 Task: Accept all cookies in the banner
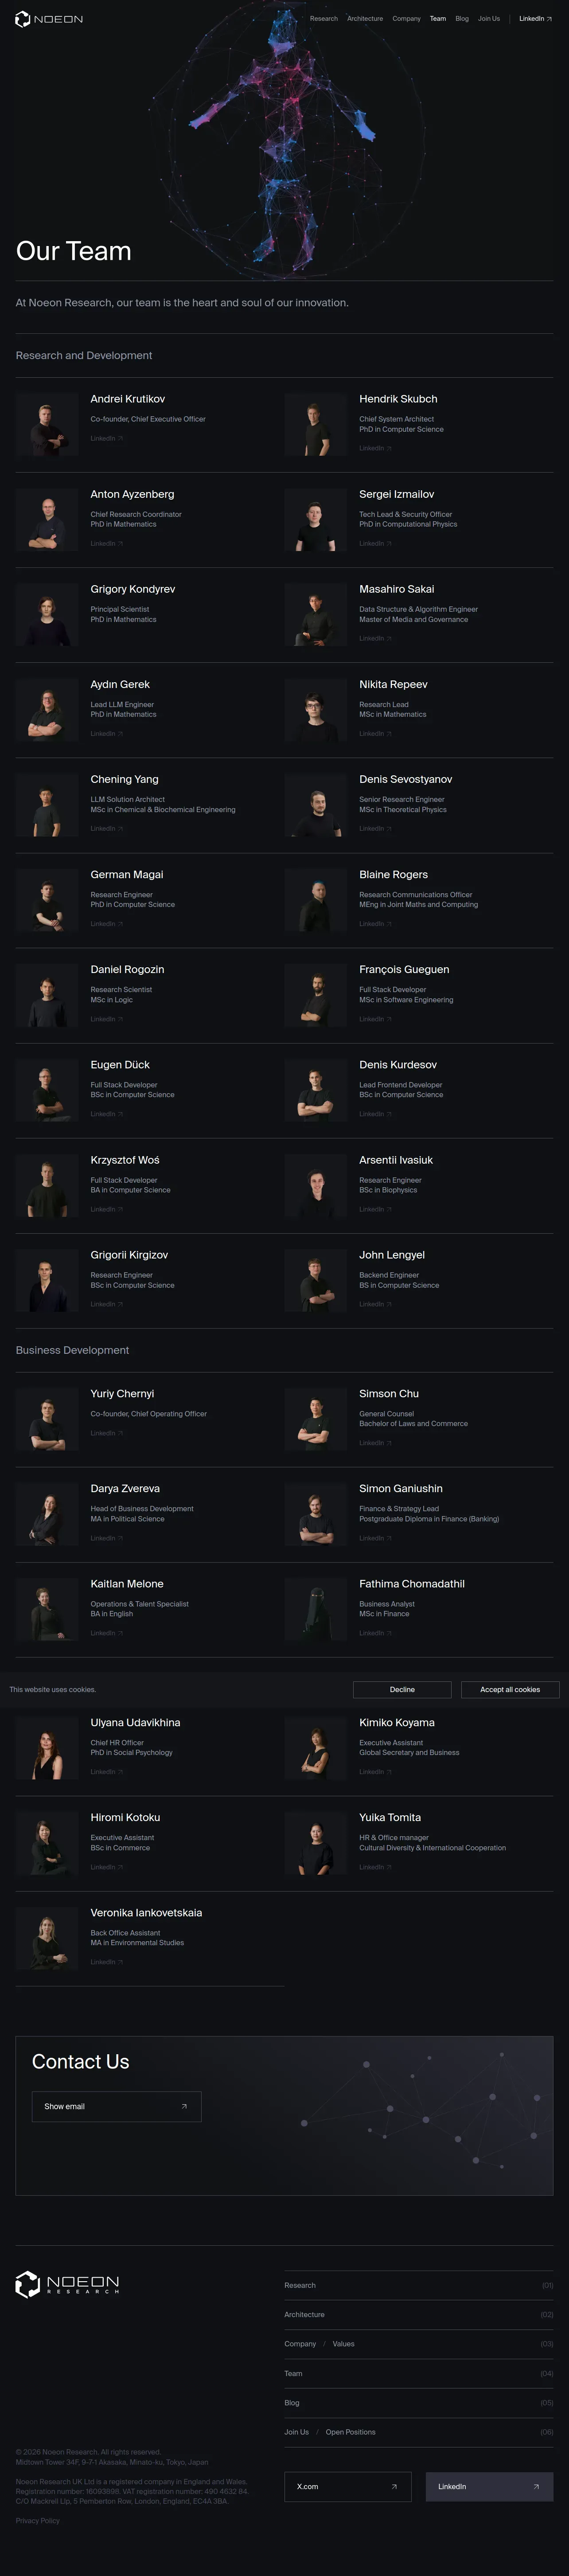[x=510, y=1689]
